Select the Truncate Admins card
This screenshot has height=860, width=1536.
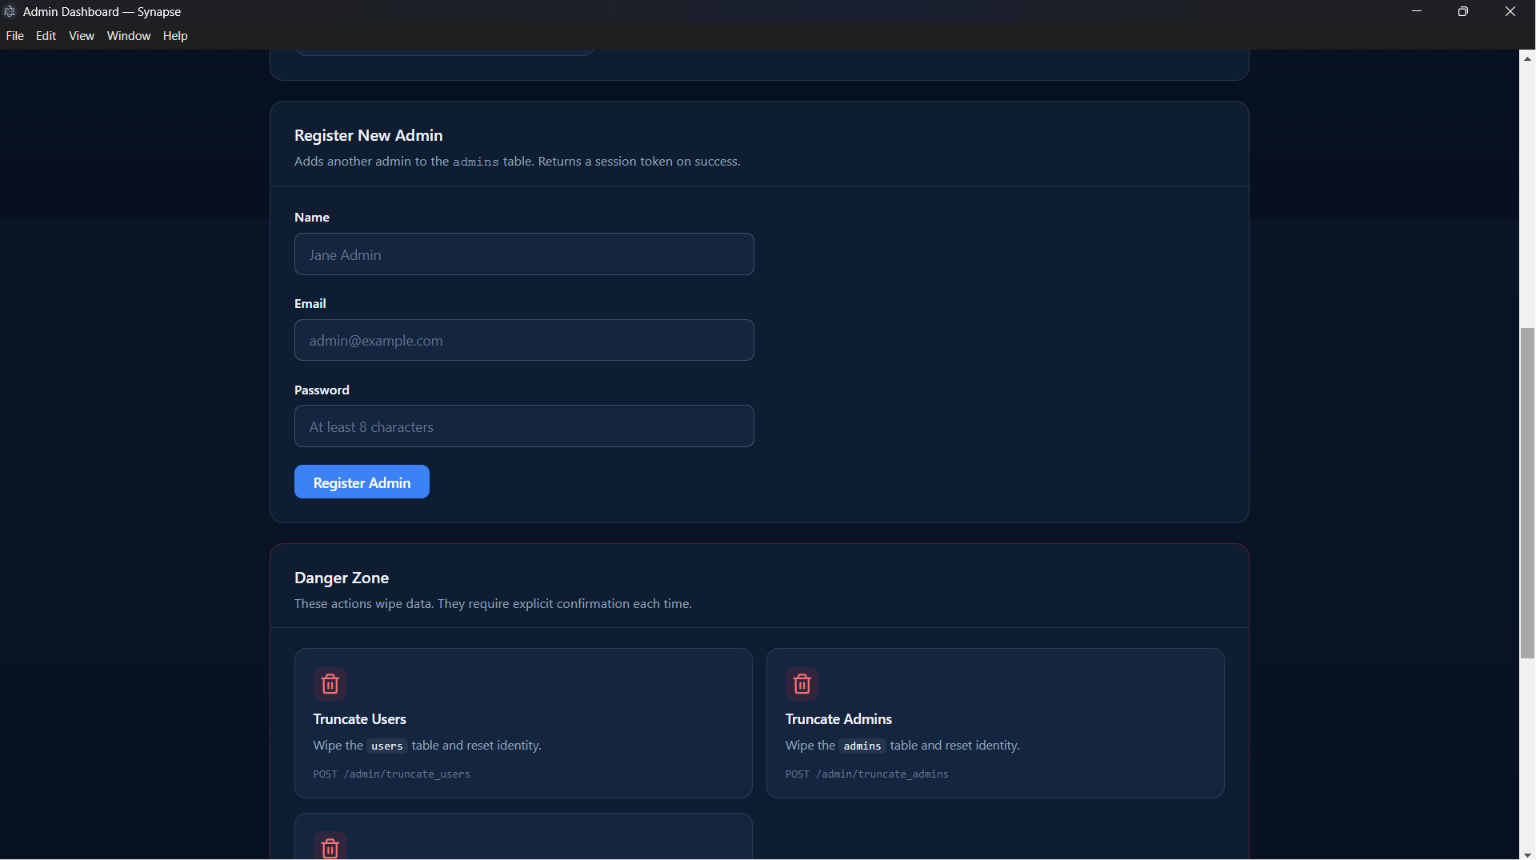pos(995,723)
